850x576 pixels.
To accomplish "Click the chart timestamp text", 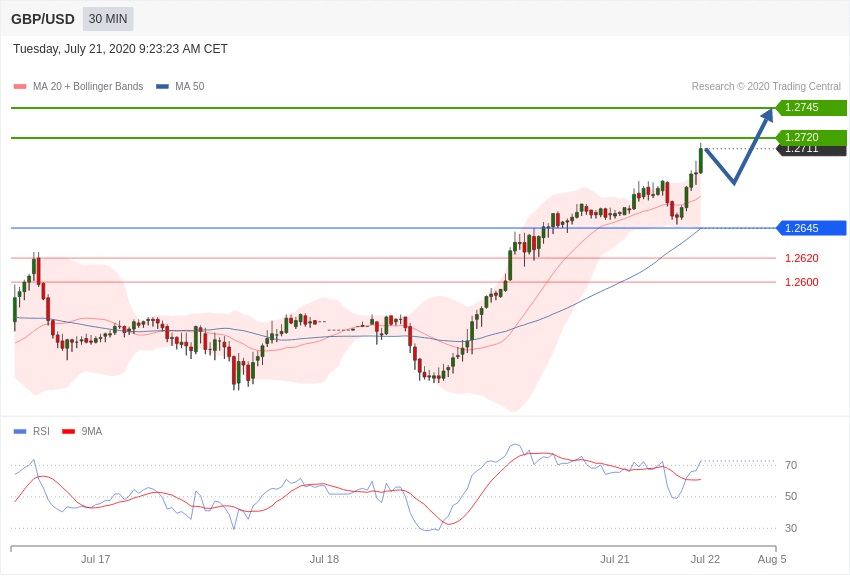I will point(120,49).
